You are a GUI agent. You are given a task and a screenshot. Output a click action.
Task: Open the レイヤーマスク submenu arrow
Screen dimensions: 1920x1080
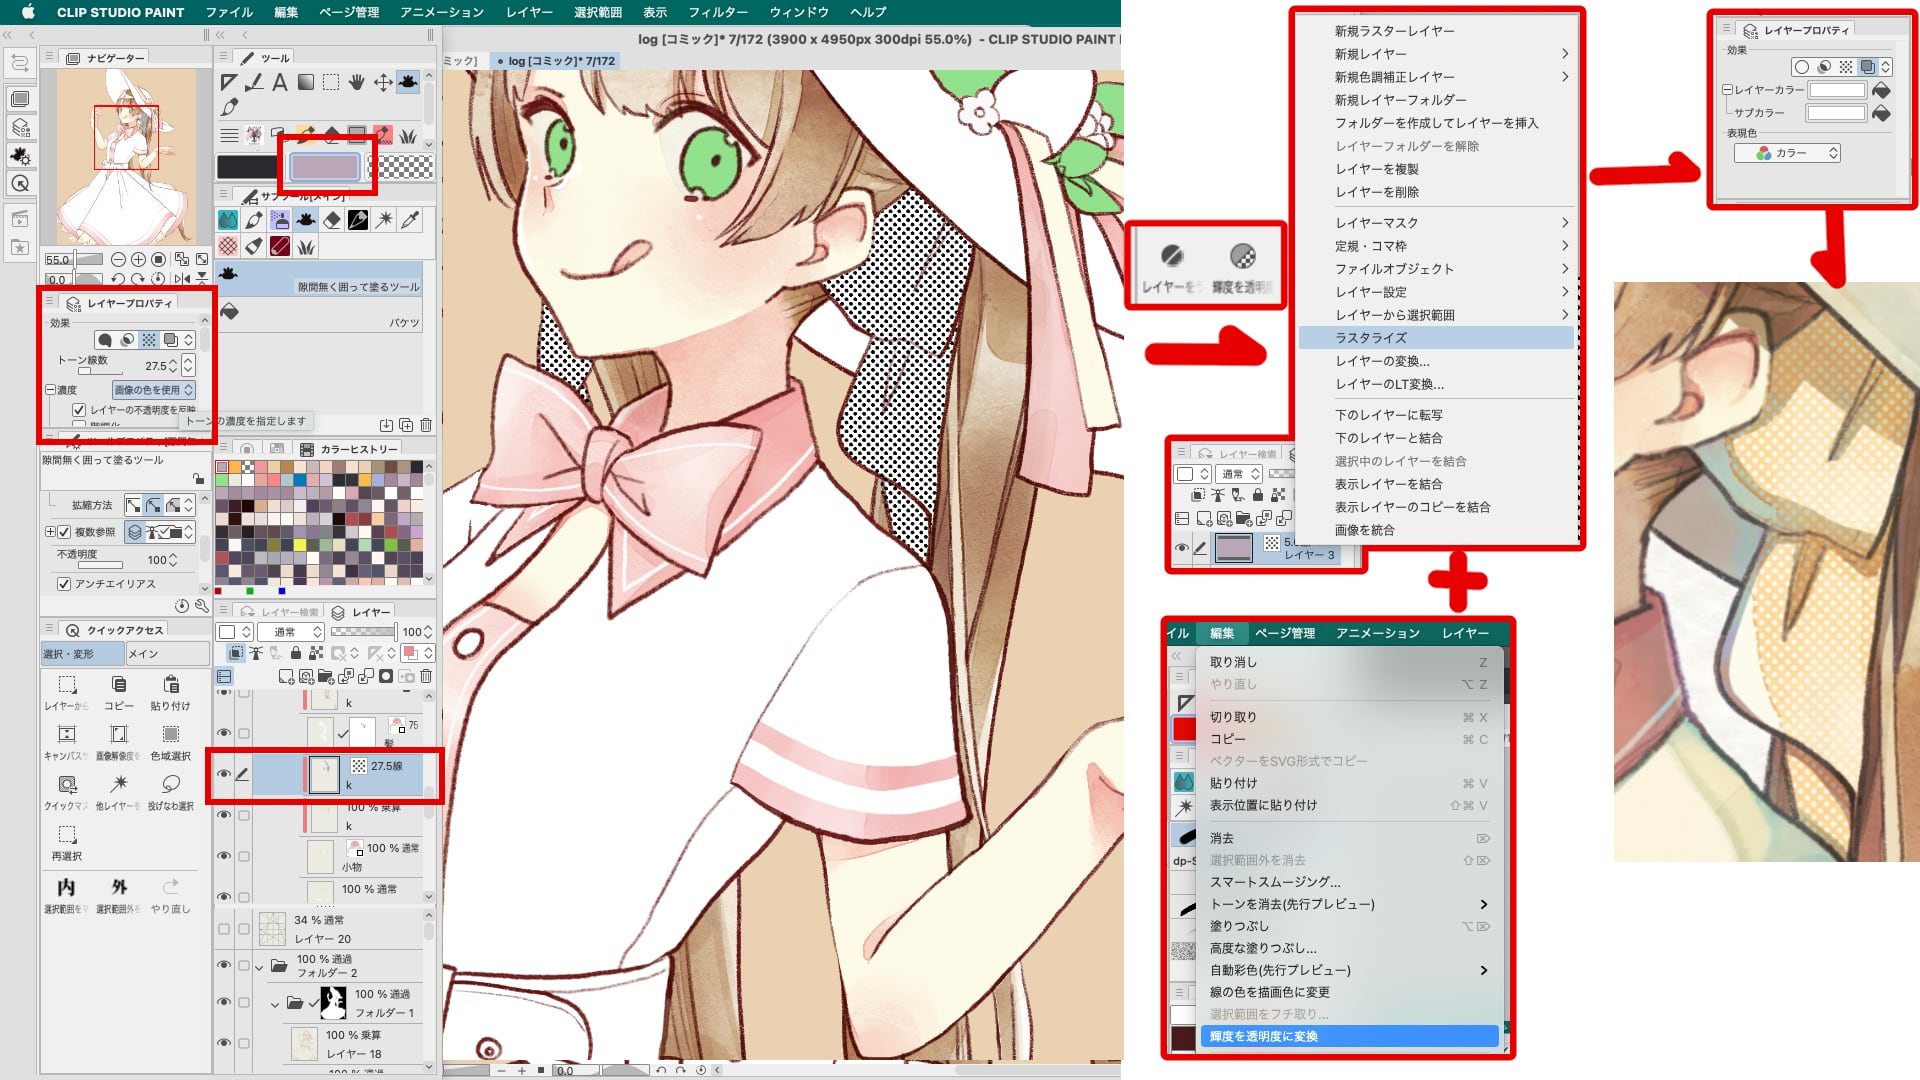pyautogui.click(x=1565, y=223)
